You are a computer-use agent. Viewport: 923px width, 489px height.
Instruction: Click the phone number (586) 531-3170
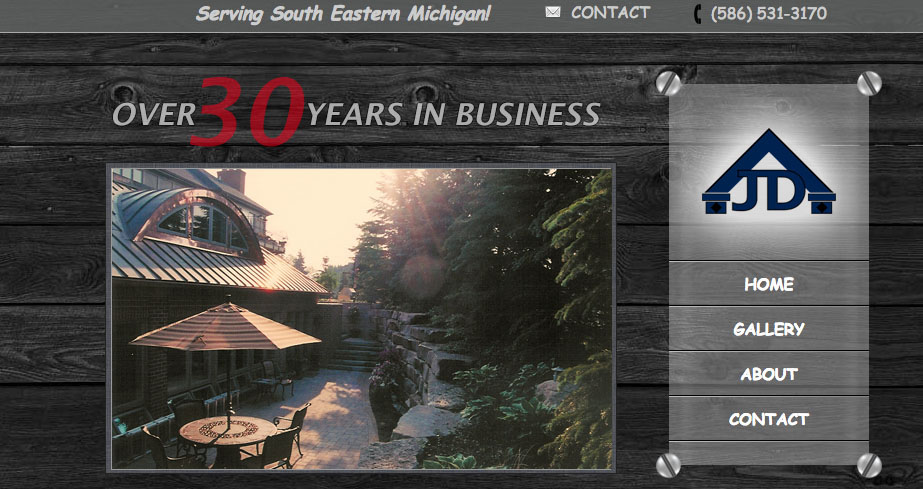click(768, 14)
